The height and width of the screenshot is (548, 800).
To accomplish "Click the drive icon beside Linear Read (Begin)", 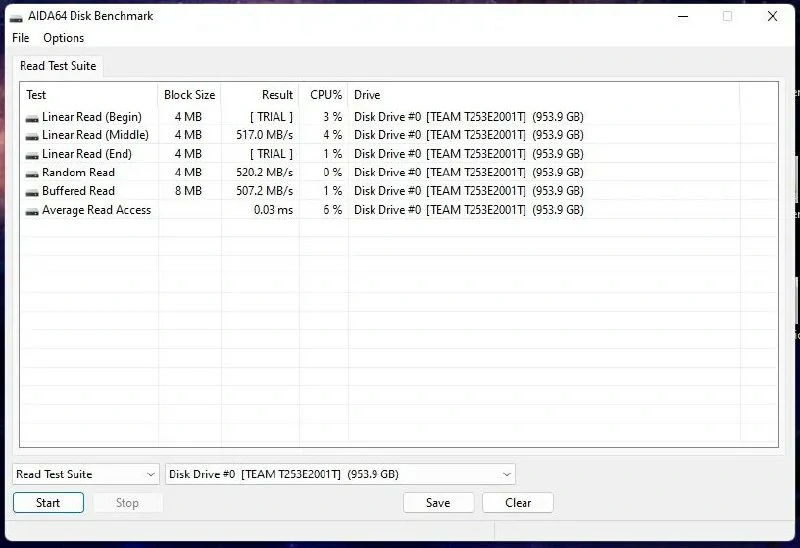I will click(x=32, y=118).
